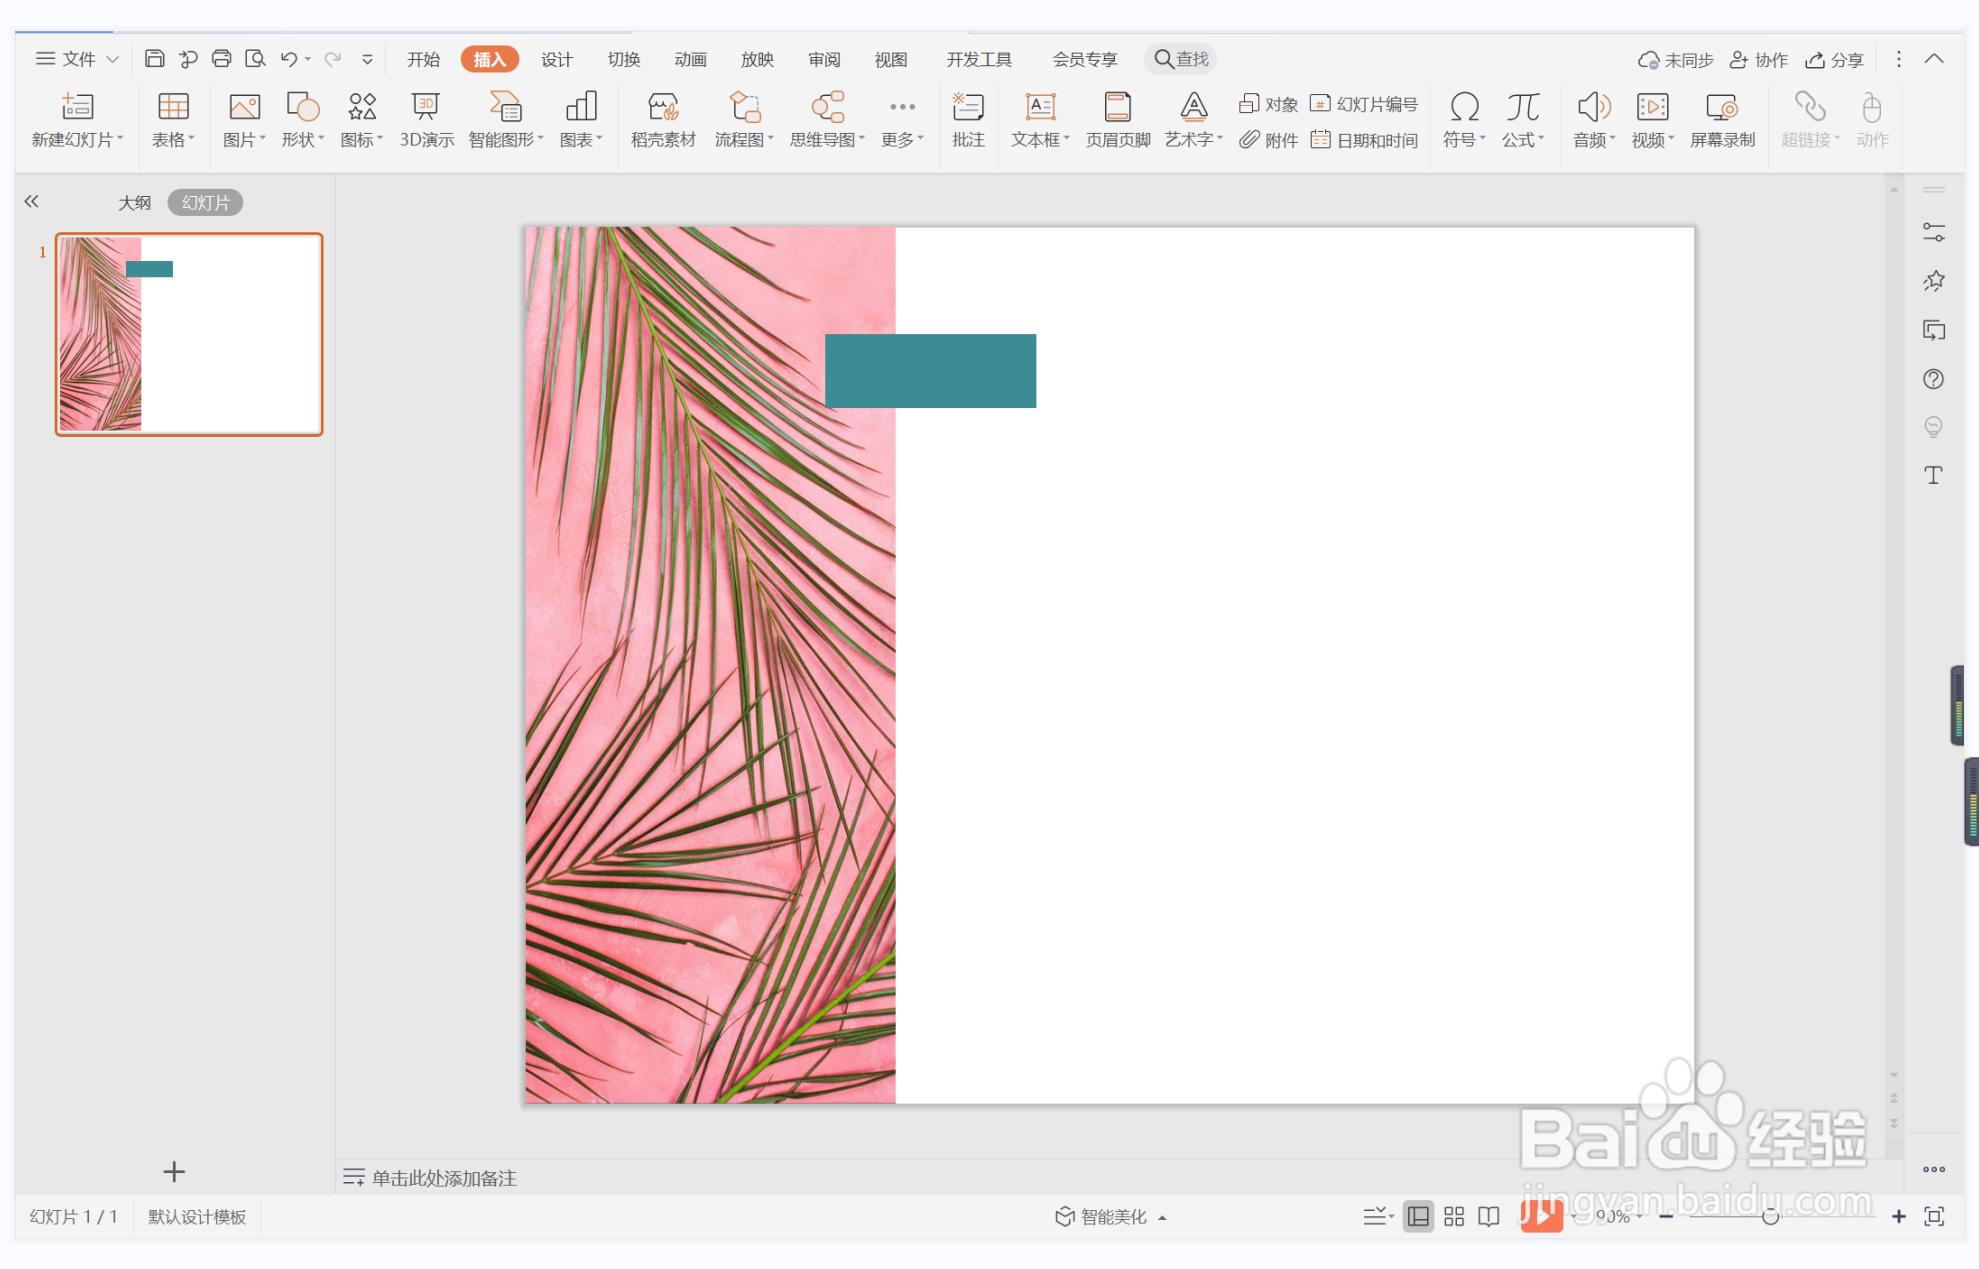The height and width of the screenshot is (1269, 1979).
Task: Toggle reading view in status bar
Action: tap(1489, 1216)
